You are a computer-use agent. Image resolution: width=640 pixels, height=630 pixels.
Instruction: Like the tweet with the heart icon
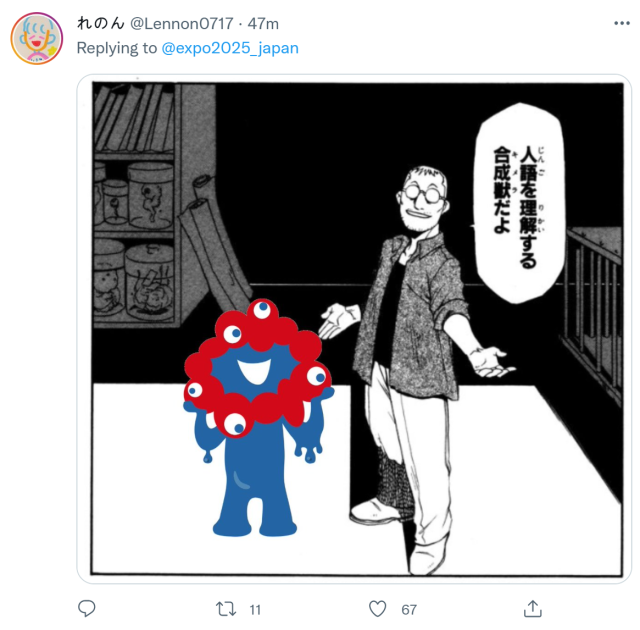point(378,609)
